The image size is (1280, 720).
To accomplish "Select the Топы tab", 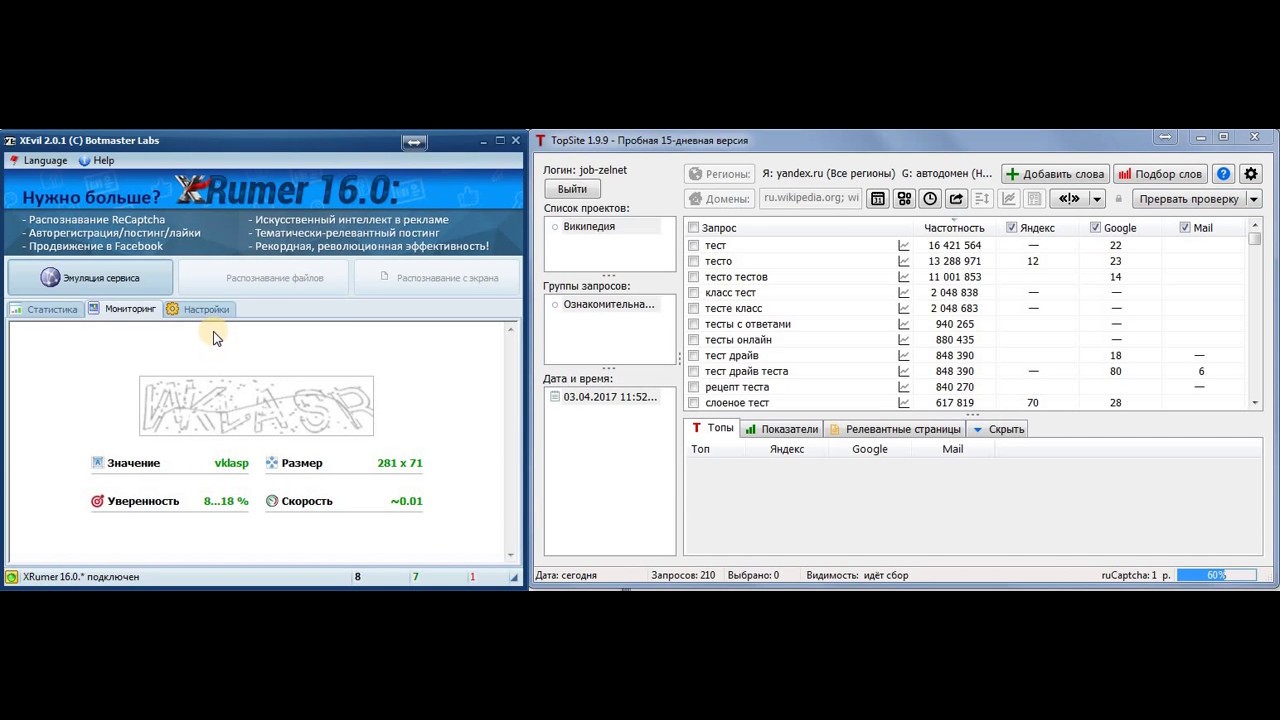I will coord(712,428).
